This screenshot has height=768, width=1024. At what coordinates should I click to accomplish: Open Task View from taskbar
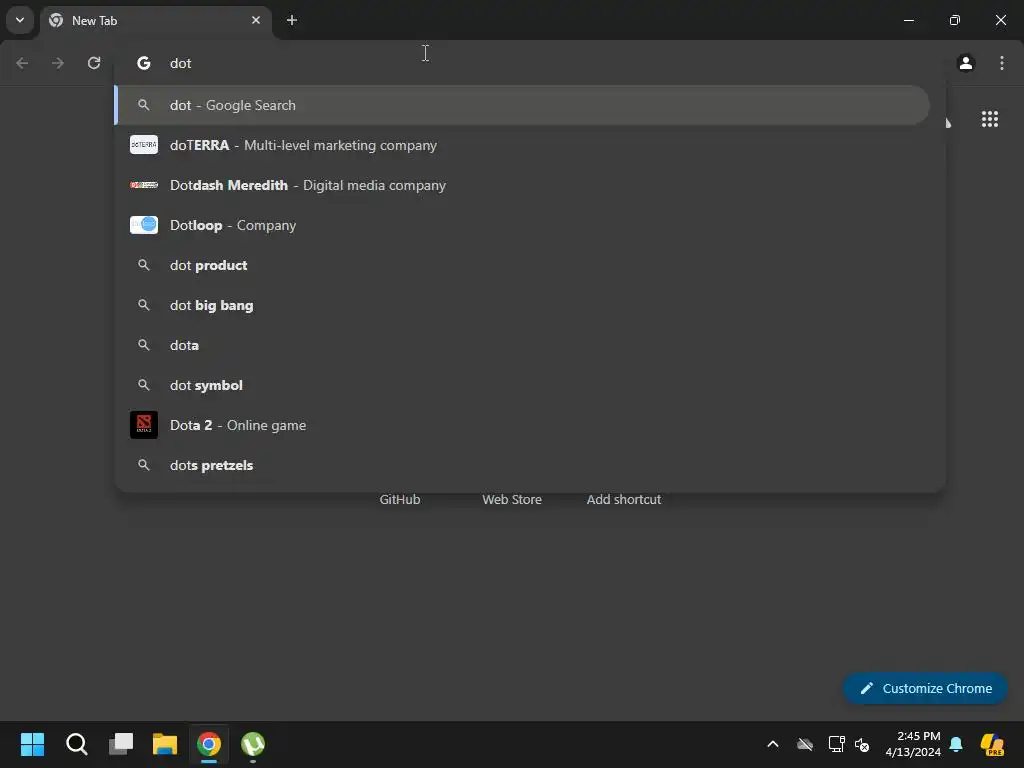pyautogui.click(x=121, y=744)
